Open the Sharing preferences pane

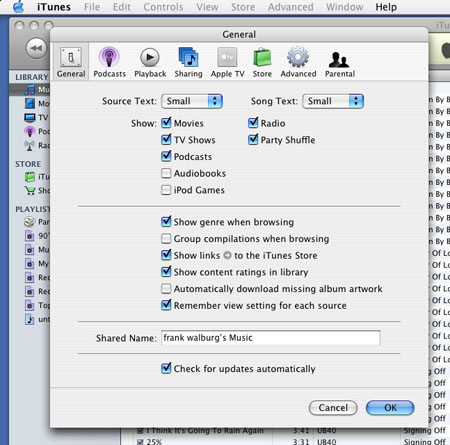click(x=188, y=62)
